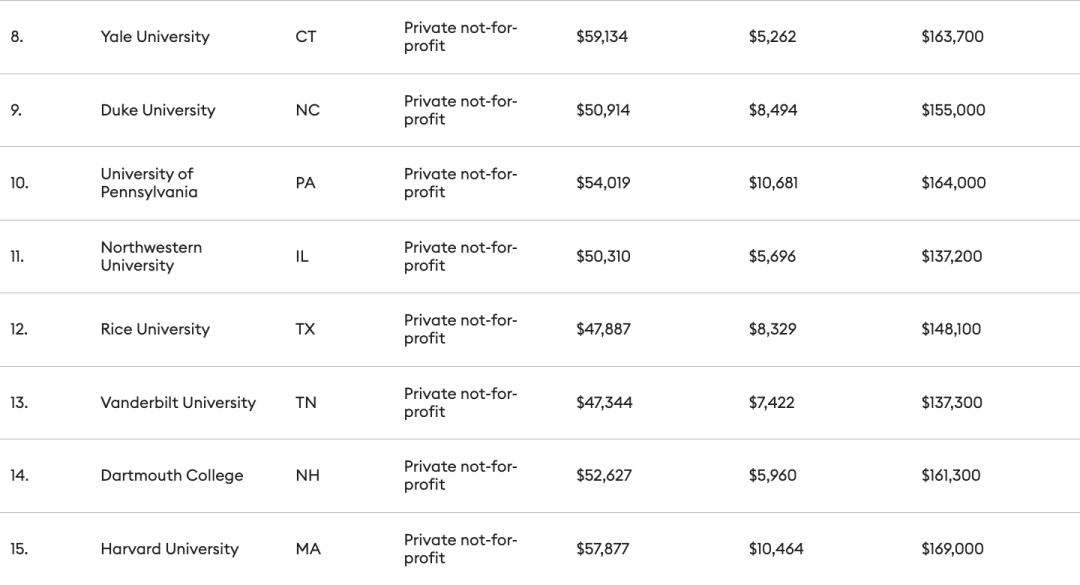The image size is (1080, 585).
Task: Click Northwestern University row name
Action: pyautogui.click(x=151, y=256)
